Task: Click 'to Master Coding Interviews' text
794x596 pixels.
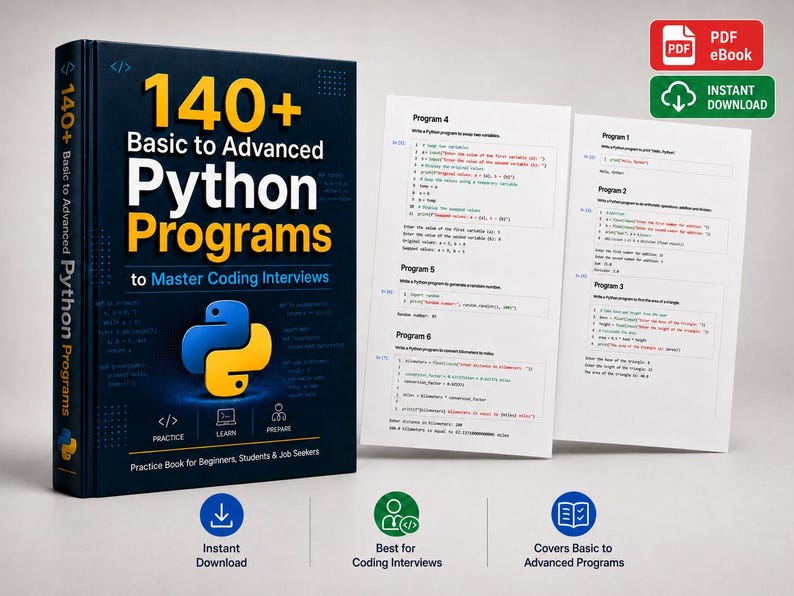Action: 230,278
